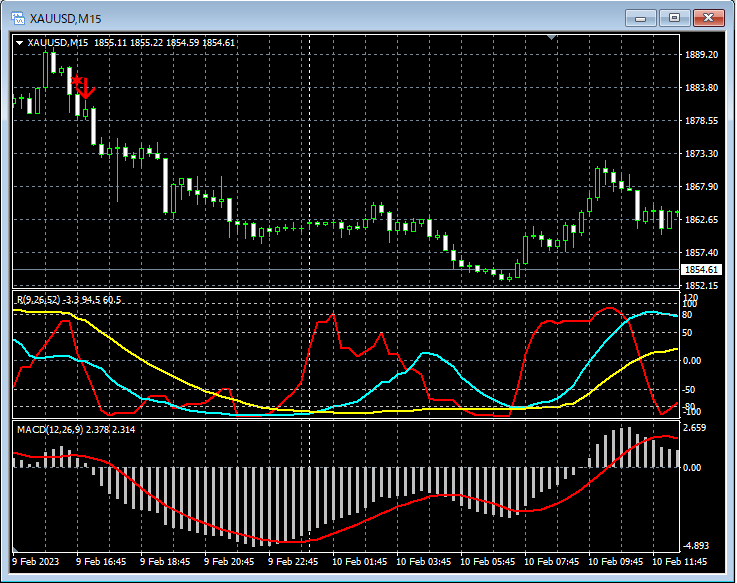Click the 1889.20 price scale label

pyautogui.click(x=701, y=55)
